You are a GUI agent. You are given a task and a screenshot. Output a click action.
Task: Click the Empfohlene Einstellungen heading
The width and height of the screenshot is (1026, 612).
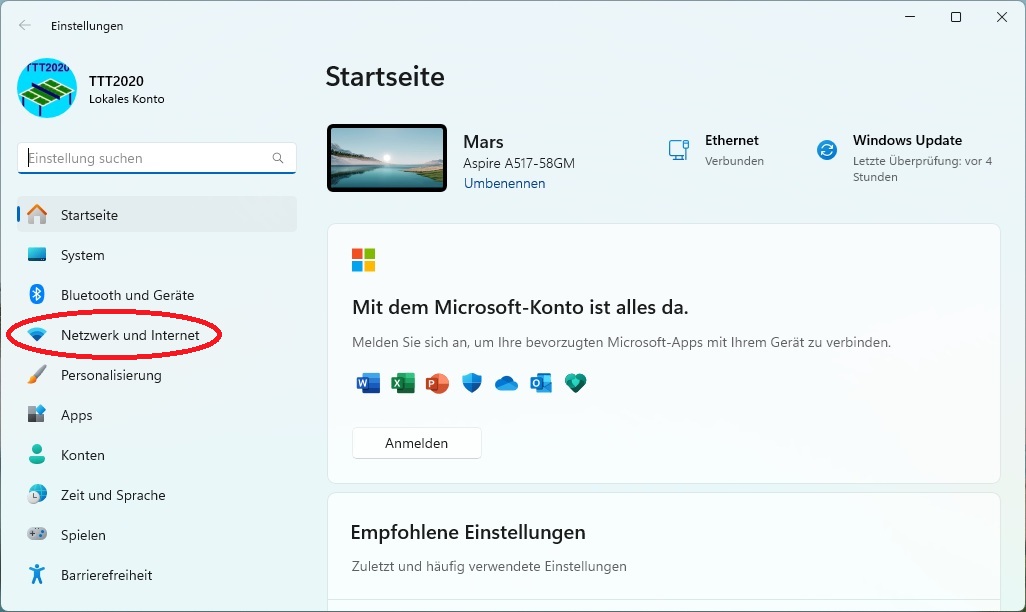[x=468, y=532]
